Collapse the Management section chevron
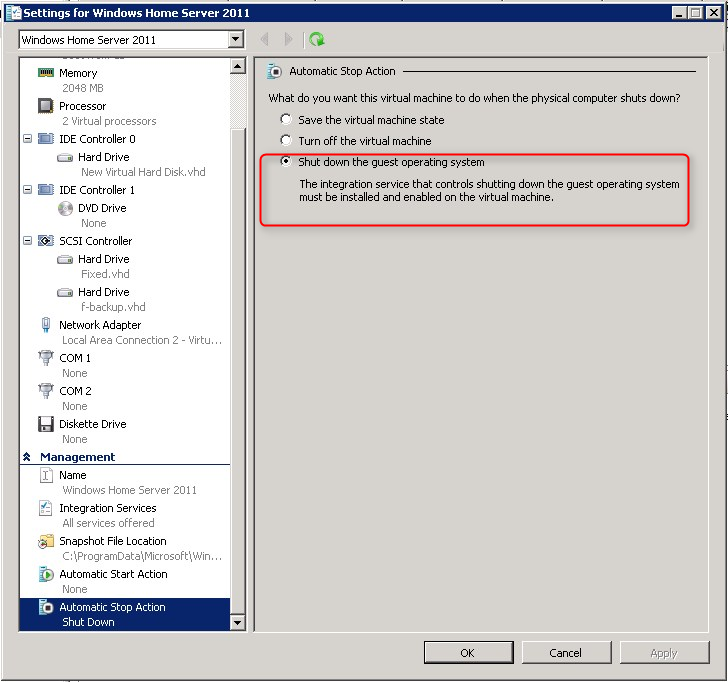This screenshot has width=728, height=682. click(x=27, y=457)
